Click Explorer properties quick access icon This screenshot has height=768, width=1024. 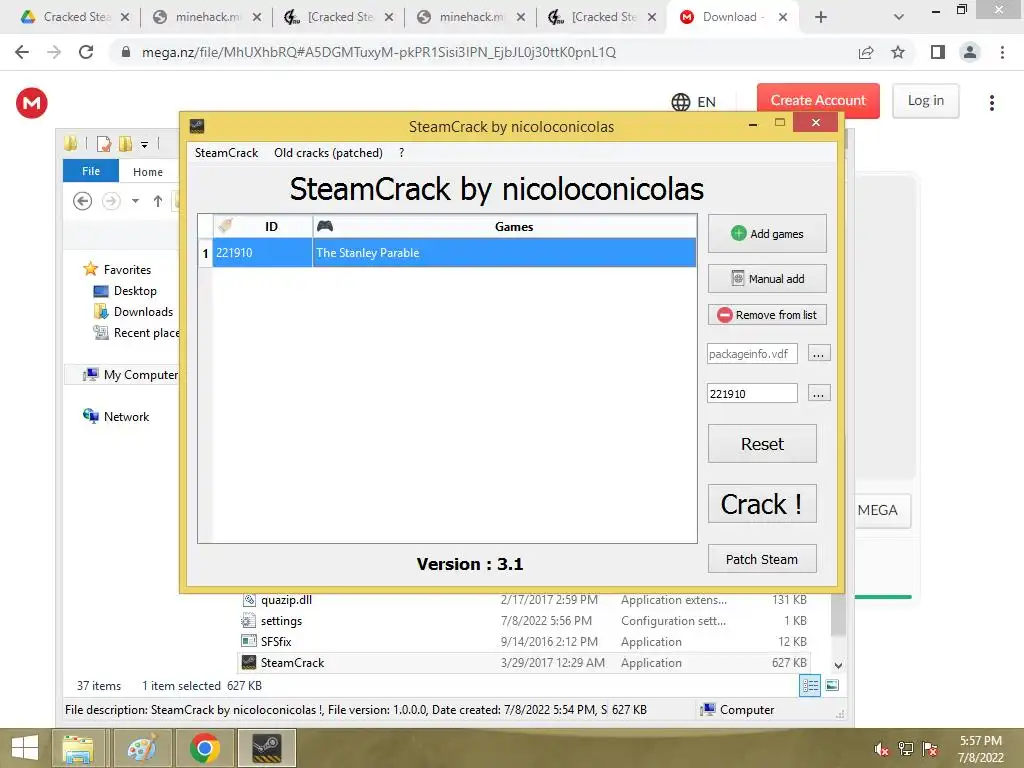[x=104, y=144]
